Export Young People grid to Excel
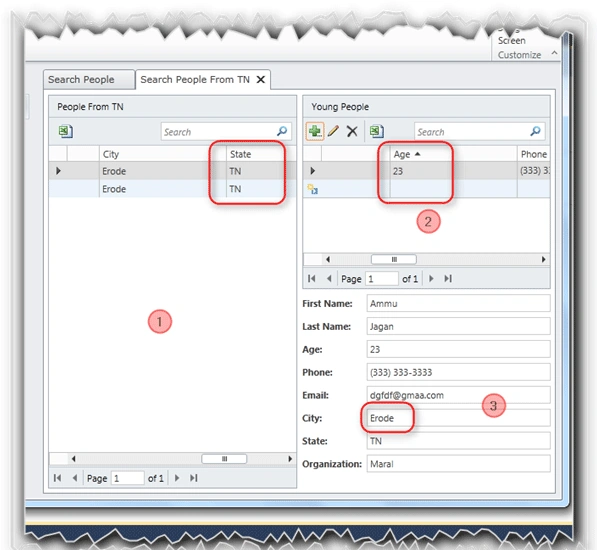Image resolution: width=597 pixels, height=550 pixels. click(377, 131)
